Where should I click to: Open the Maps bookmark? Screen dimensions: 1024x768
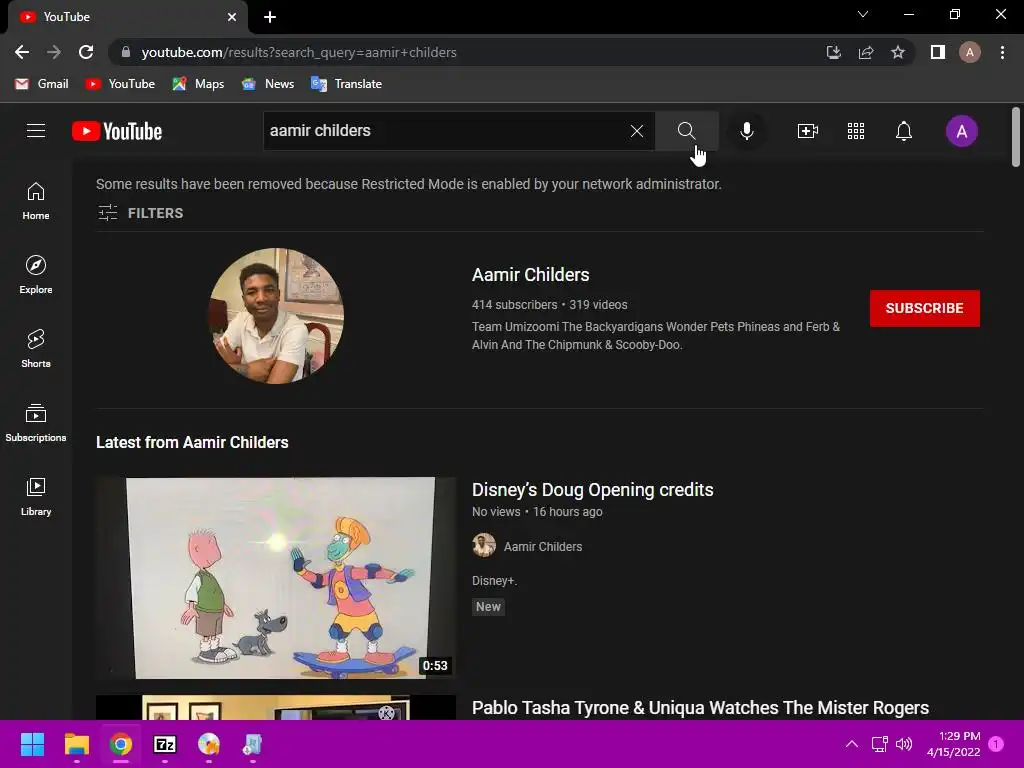tap(198, 84)
